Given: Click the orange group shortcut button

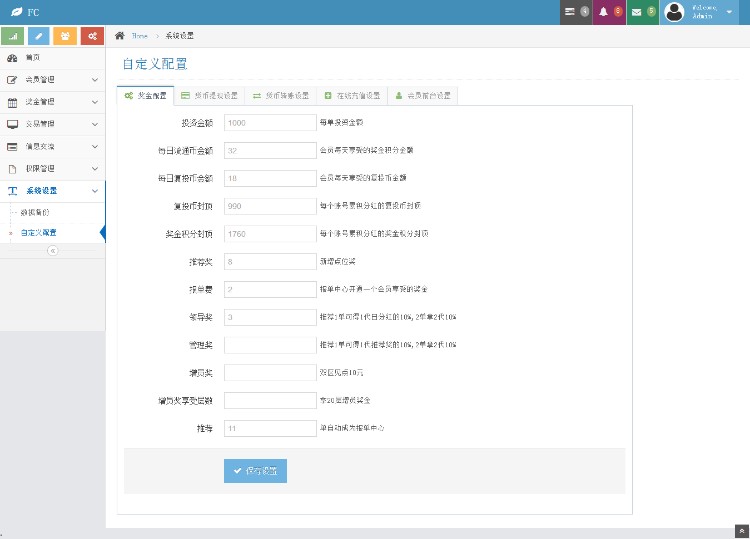Looking at the screenshot, I should [x=65, y=36].
